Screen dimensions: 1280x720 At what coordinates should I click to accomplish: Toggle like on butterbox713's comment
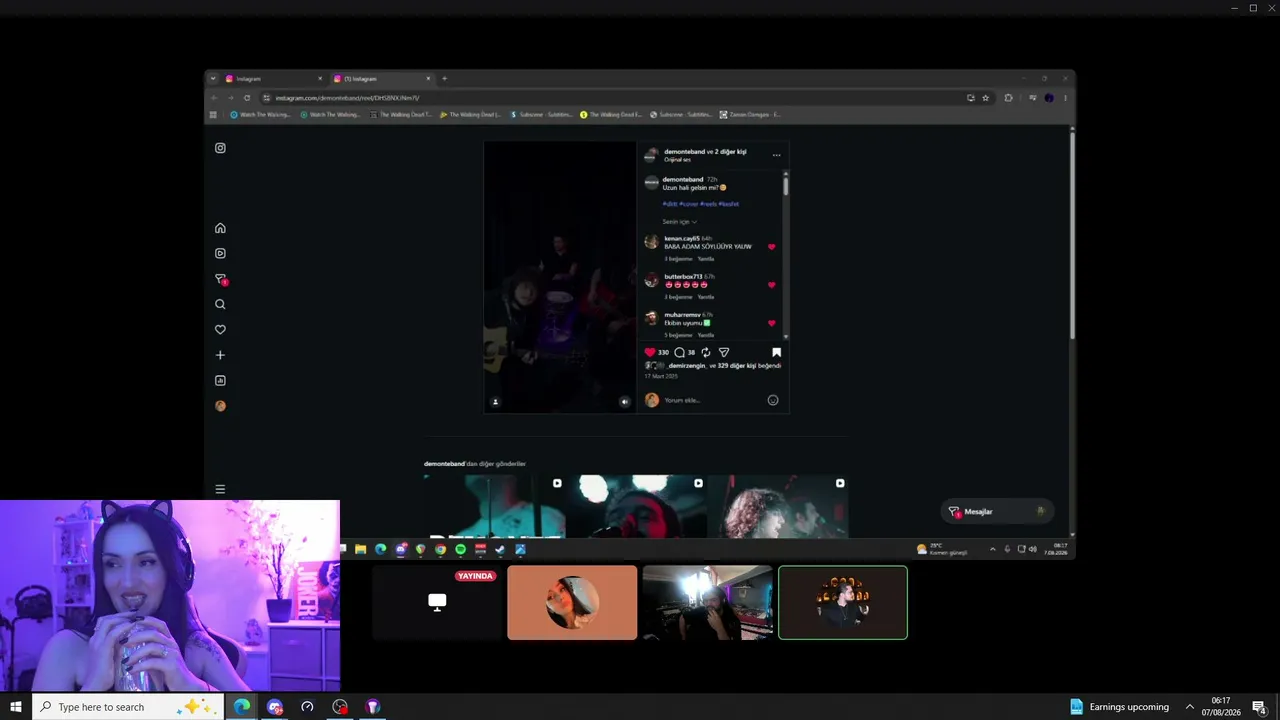coord(771,285)
